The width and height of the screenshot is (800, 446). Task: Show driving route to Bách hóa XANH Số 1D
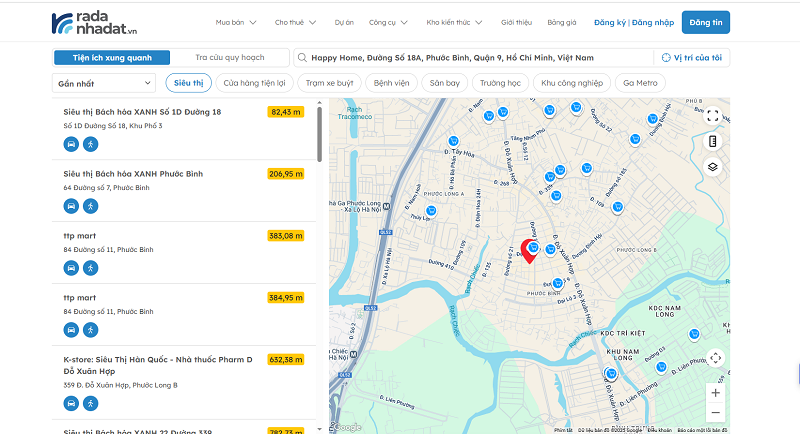click(x=71, y=144)
